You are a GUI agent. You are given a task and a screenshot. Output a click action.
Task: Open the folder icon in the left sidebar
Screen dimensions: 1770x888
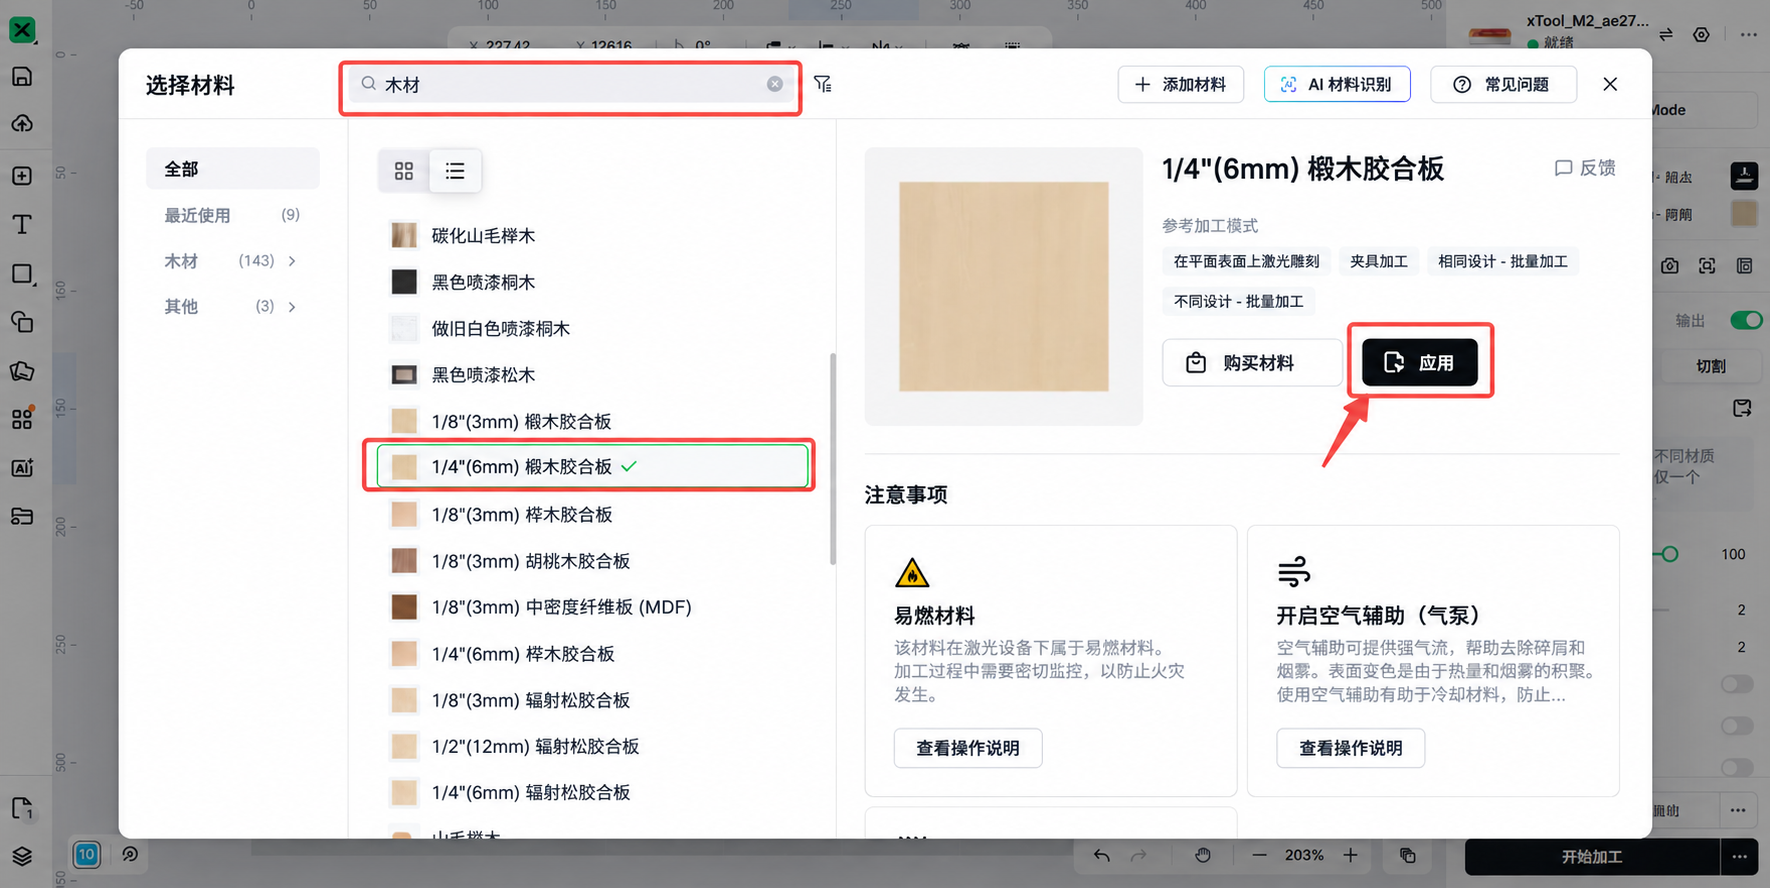(x=22, y=516)
